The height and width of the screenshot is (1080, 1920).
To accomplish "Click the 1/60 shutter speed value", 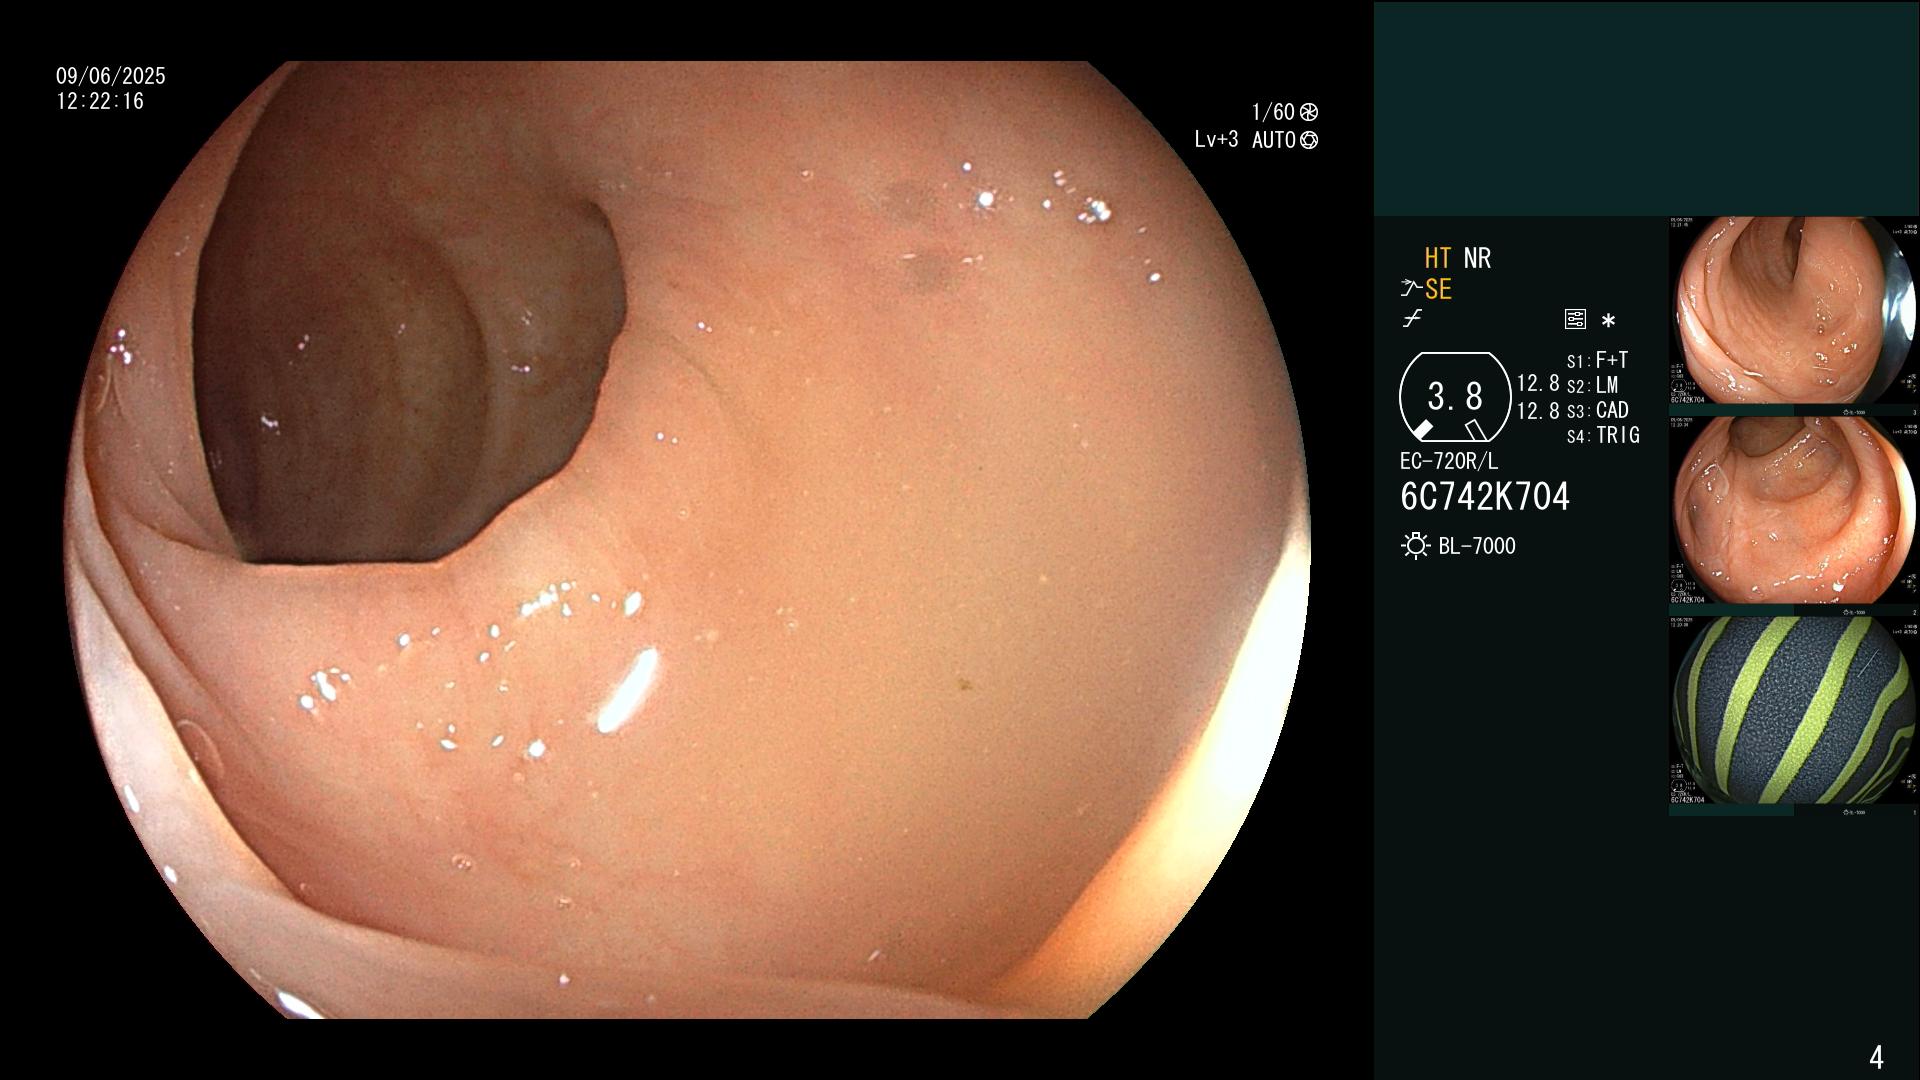I will [1273, 112].
